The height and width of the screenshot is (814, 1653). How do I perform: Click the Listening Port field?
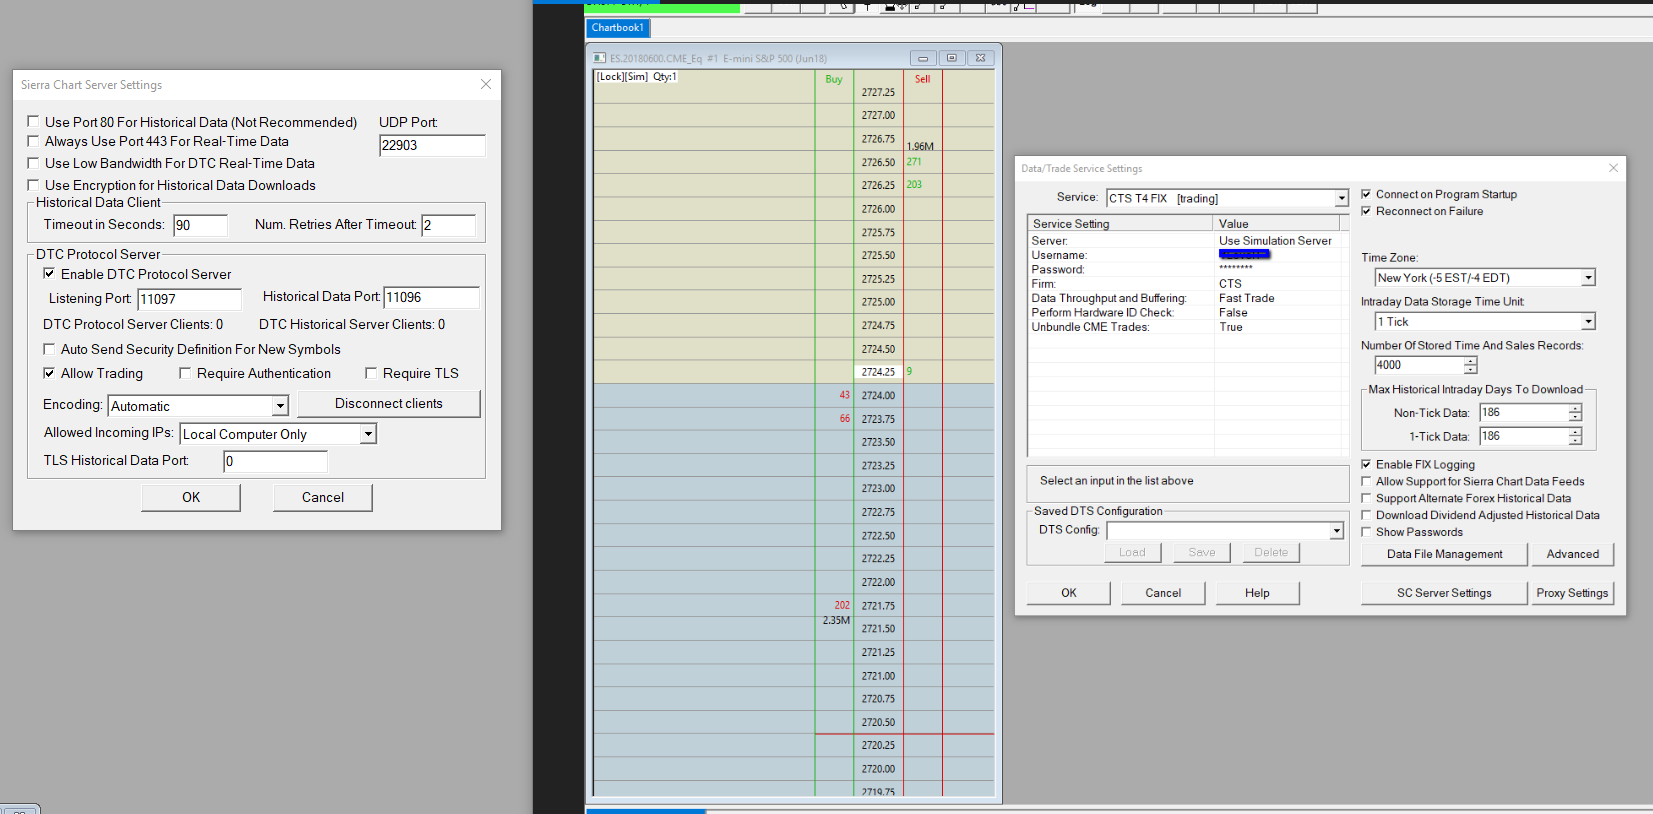(x=189, y=299)
